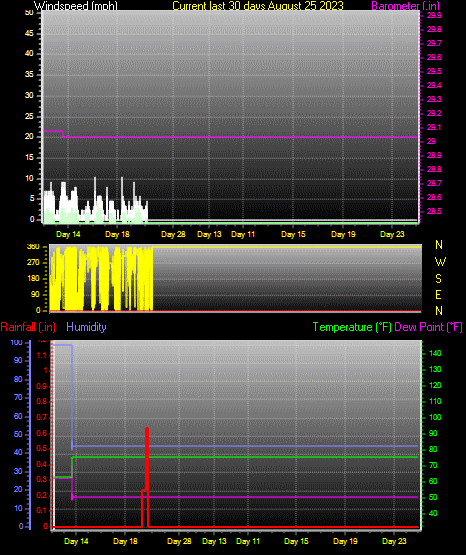Screen dimensions: 466x555
Task: Click the E compass letter on direction chart
Action: coord(438,294)
